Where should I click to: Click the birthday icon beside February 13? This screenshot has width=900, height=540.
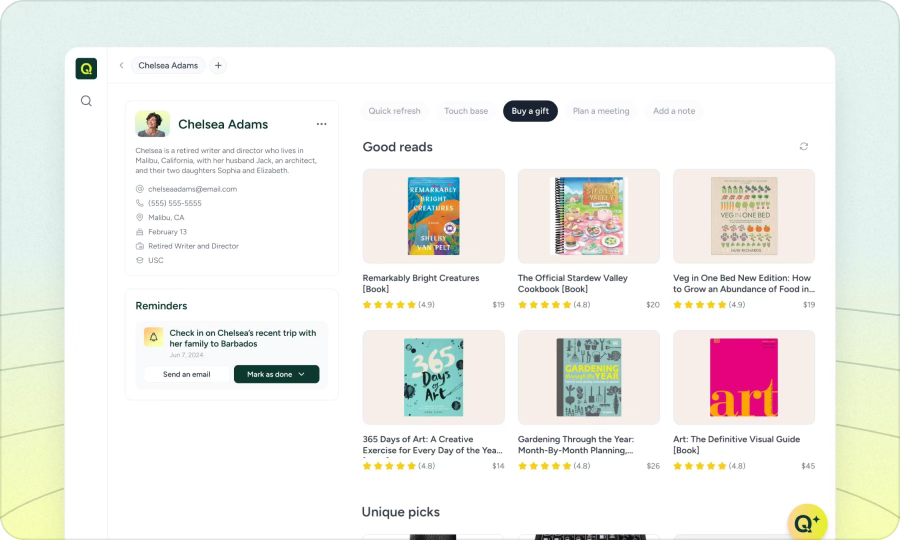pyautogui.click(x=139, y=232)
